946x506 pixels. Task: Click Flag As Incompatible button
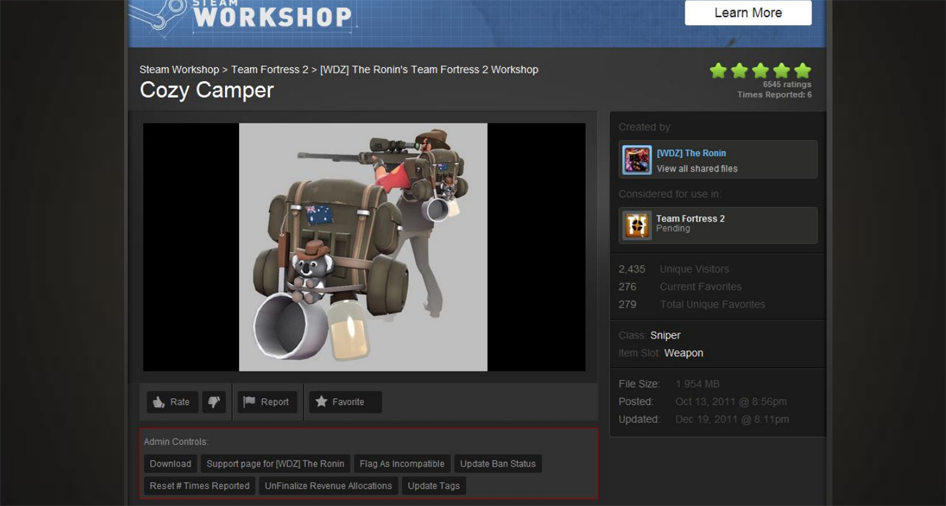(x=402, y=464)
